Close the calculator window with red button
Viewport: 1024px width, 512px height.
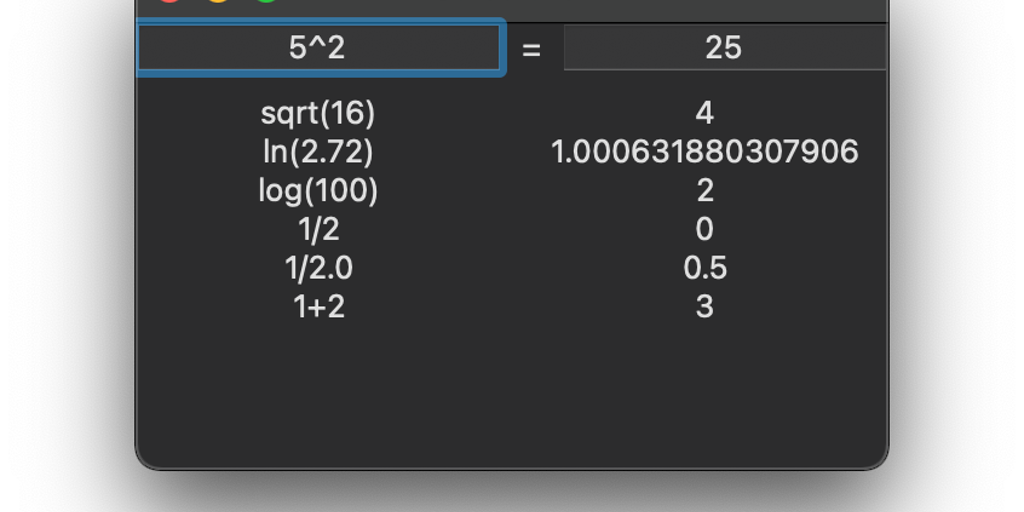(170, 1)
